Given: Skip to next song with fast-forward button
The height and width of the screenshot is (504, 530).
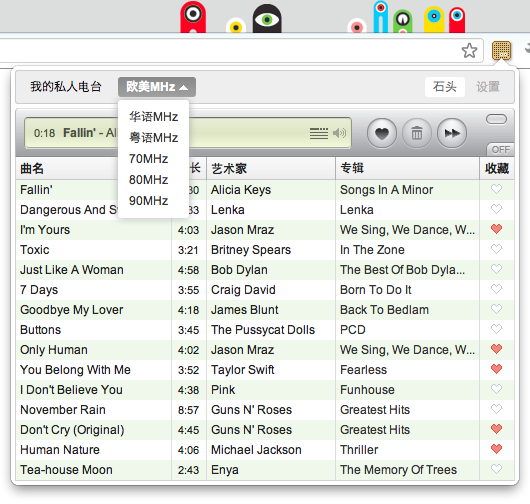Looking at the screenshot, I should tap(452, 133).
